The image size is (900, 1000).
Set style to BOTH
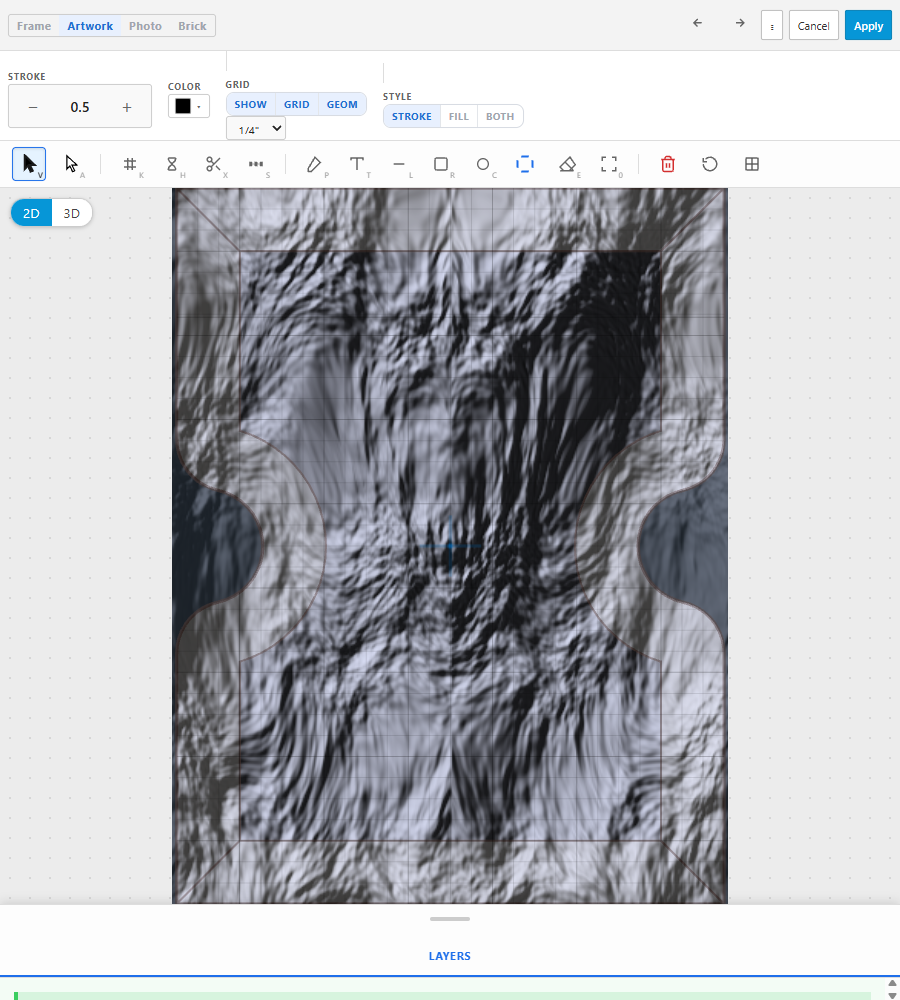pyautogui.click(x=500, y=117)
